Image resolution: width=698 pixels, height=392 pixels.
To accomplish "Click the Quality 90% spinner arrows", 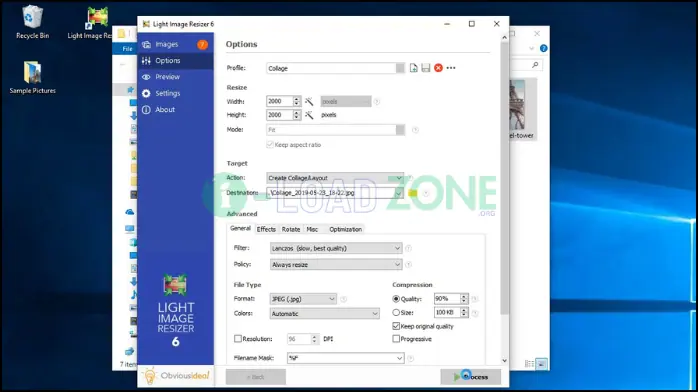I will tap(464, 299).
